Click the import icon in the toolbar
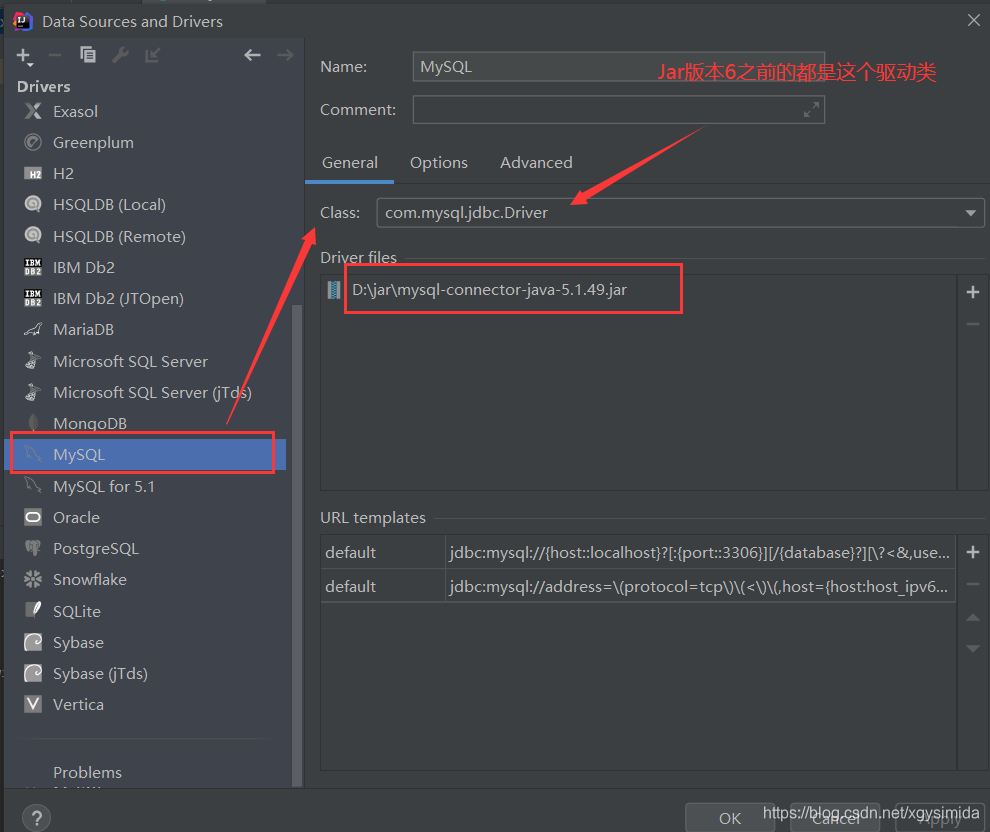This screenshot has height=832, width=990. click(x=151, y=55)
